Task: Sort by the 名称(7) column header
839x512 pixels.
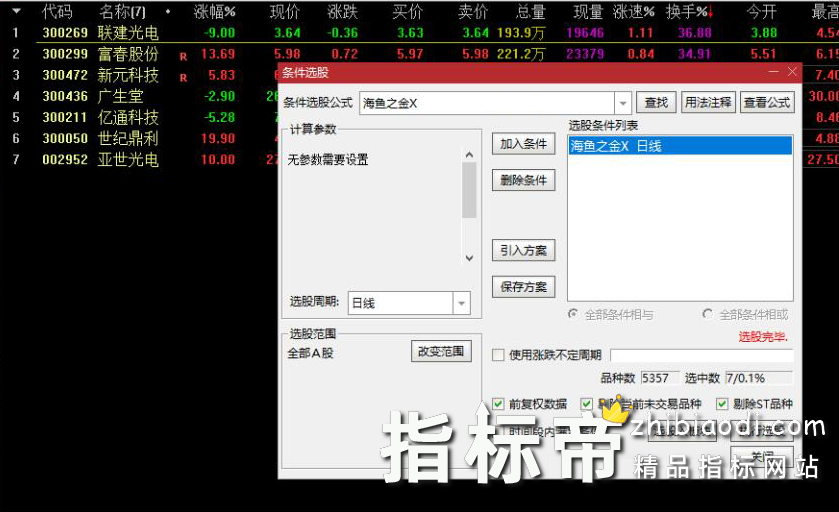Action: 123,11
